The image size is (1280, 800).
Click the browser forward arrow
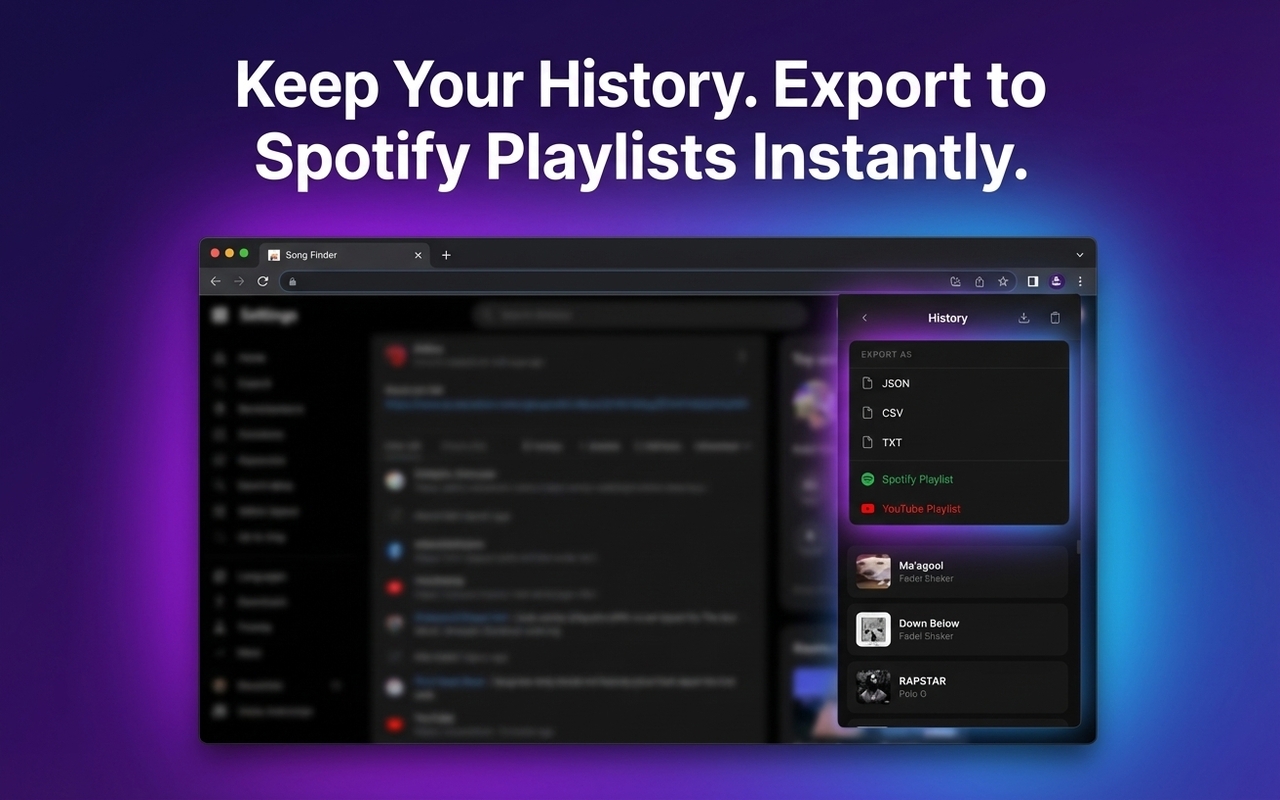click(239, 282)
